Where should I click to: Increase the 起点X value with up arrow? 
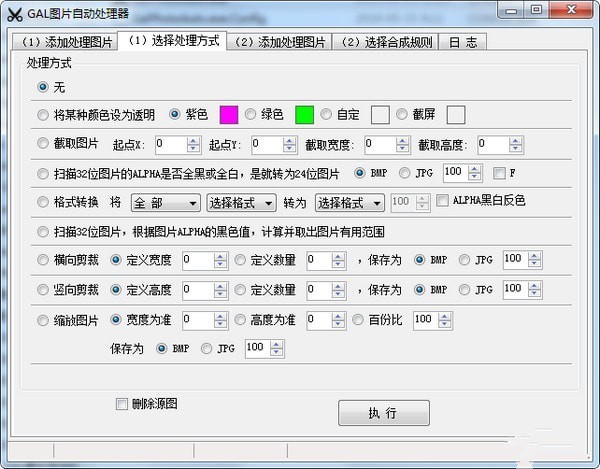[194, 140]
